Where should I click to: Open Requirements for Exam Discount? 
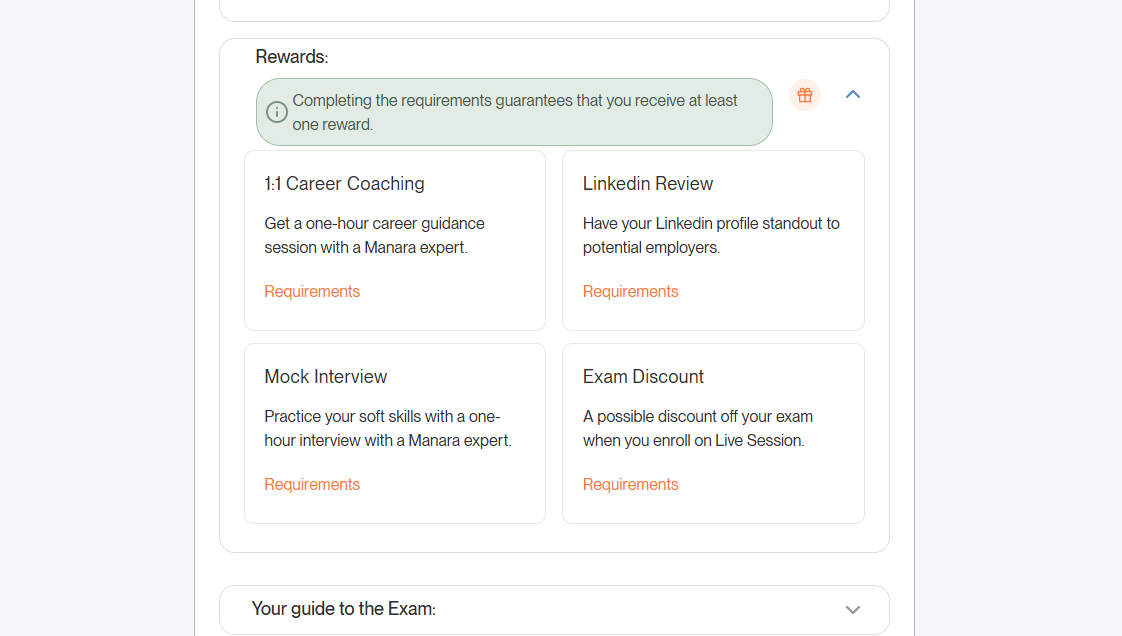[630, 484]
